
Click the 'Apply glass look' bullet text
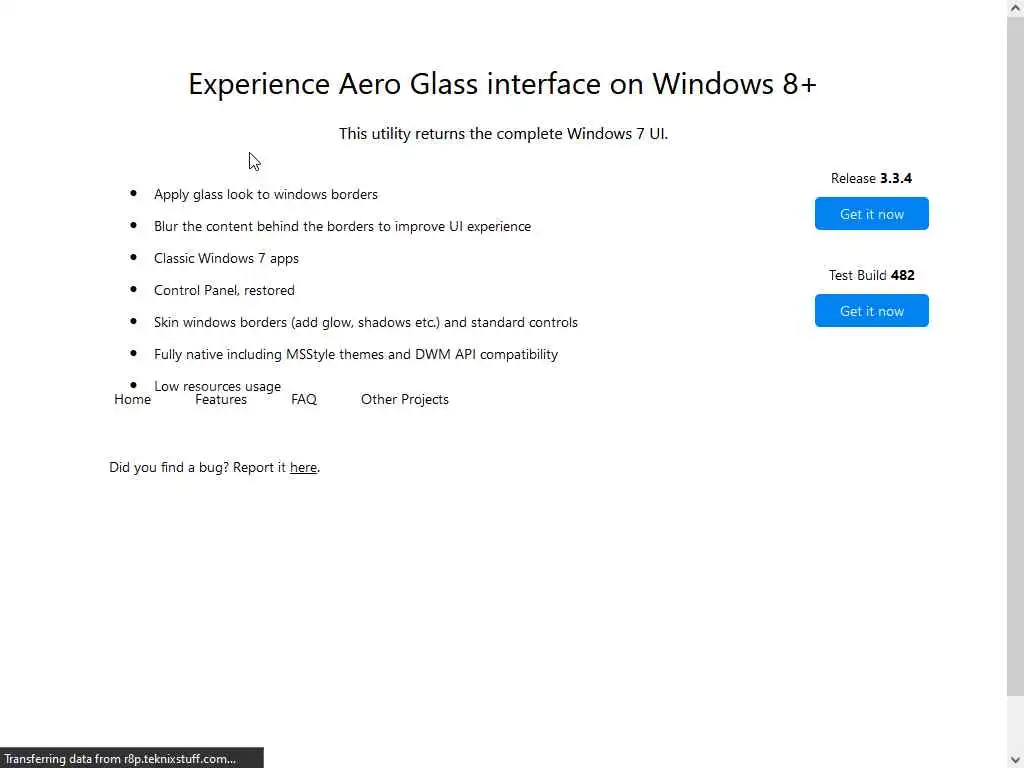[x=265, y=194]
